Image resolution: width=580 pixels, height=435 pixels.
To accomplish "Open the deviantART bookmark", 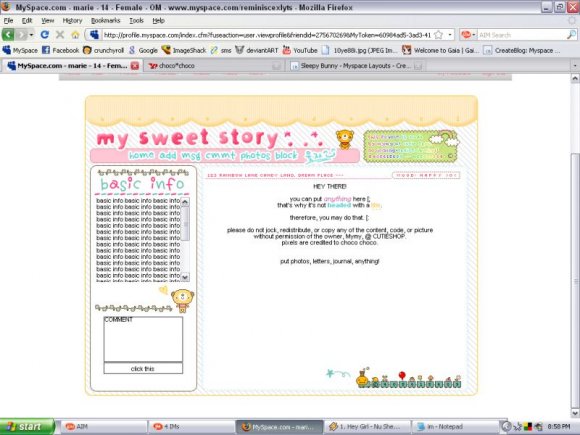I will point(257,50).
